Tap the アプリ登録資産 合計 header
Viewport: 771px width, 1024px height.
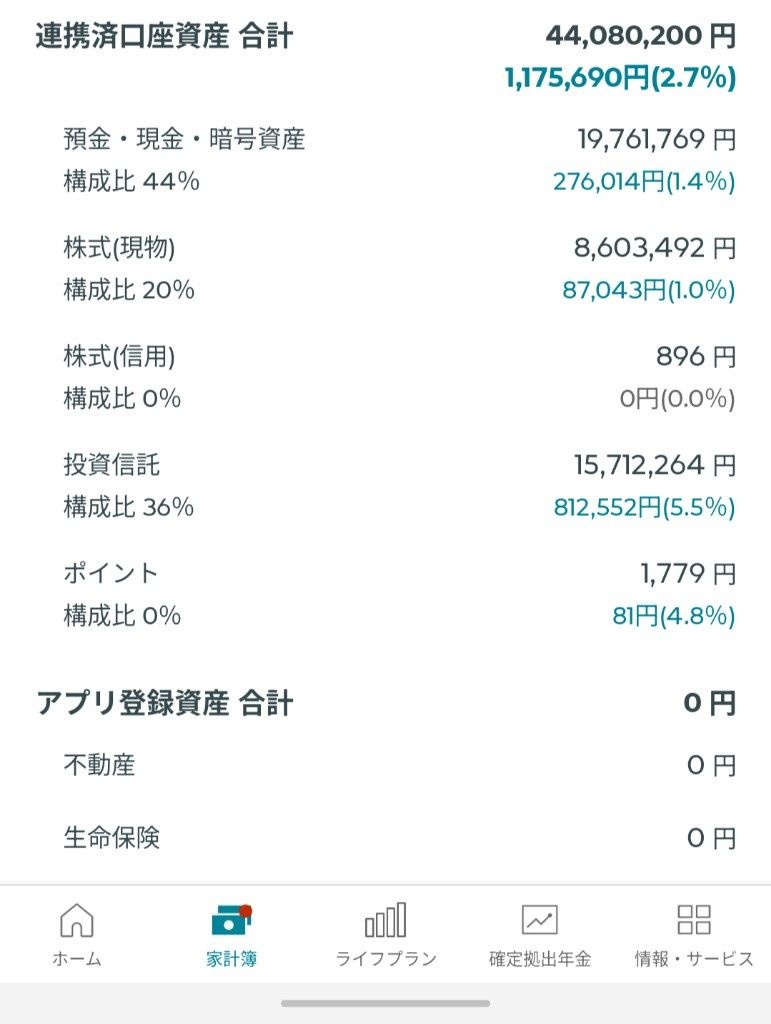(x=165, y=704)
